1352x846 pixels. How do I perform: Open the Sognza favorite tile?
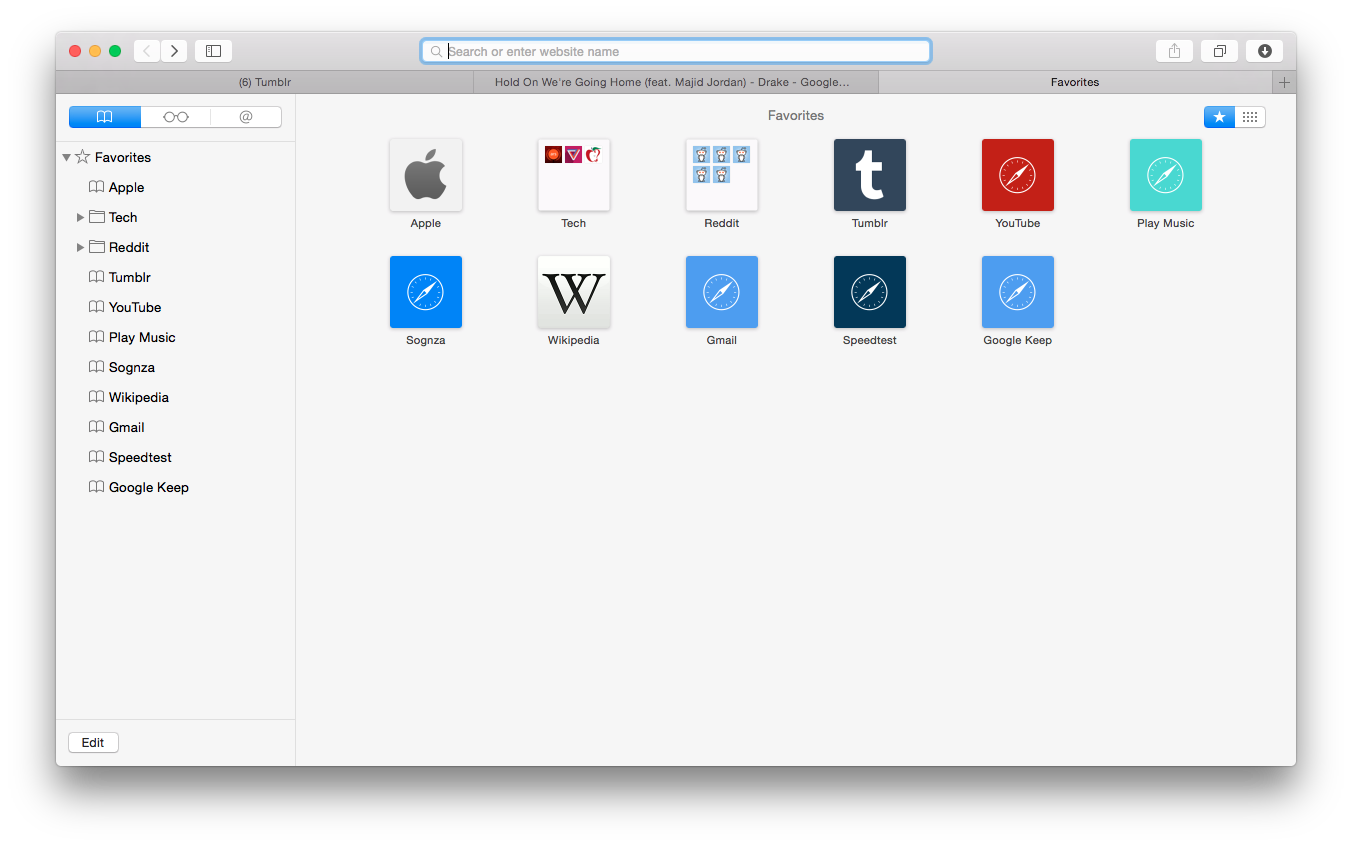426,292
